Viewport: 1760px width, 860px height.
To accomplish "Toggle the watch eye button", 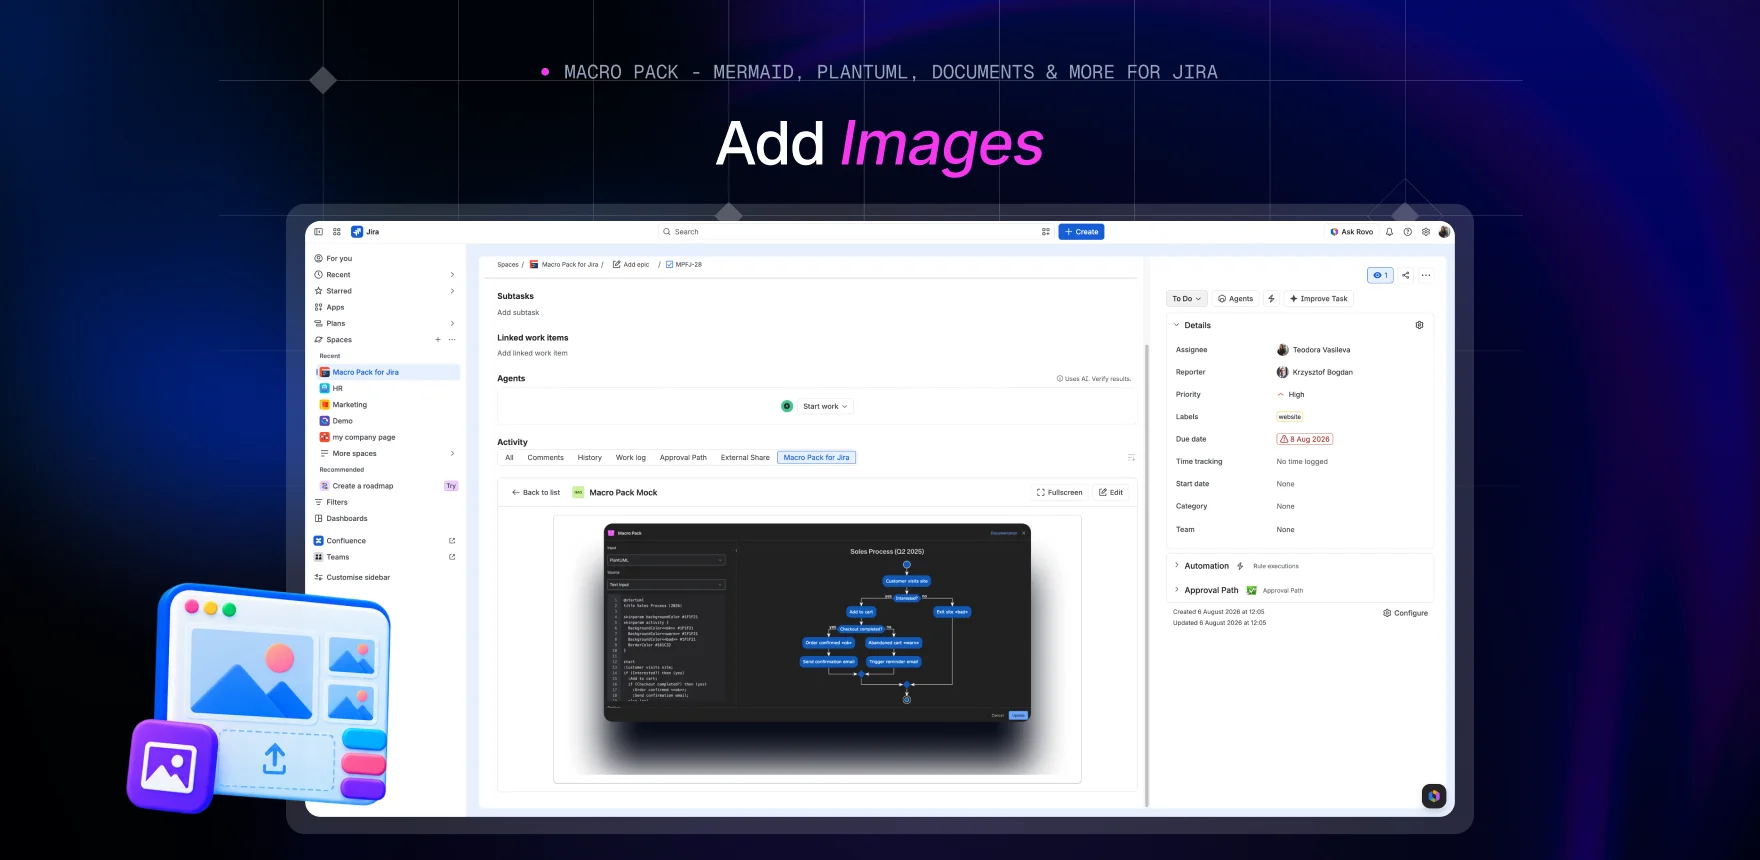I will click(x=1380, y=275).
